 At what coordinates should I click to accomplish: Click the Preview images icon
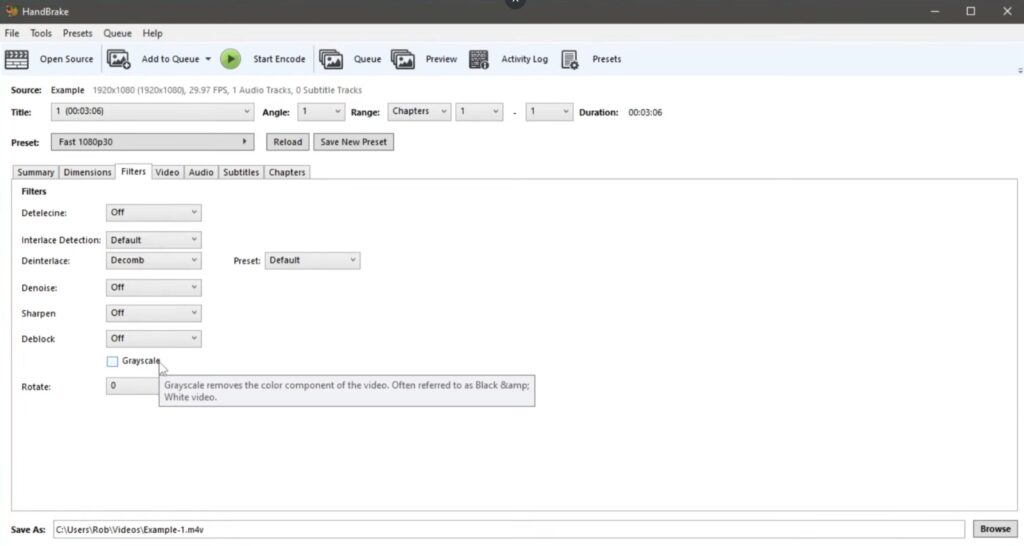(402, 59)
